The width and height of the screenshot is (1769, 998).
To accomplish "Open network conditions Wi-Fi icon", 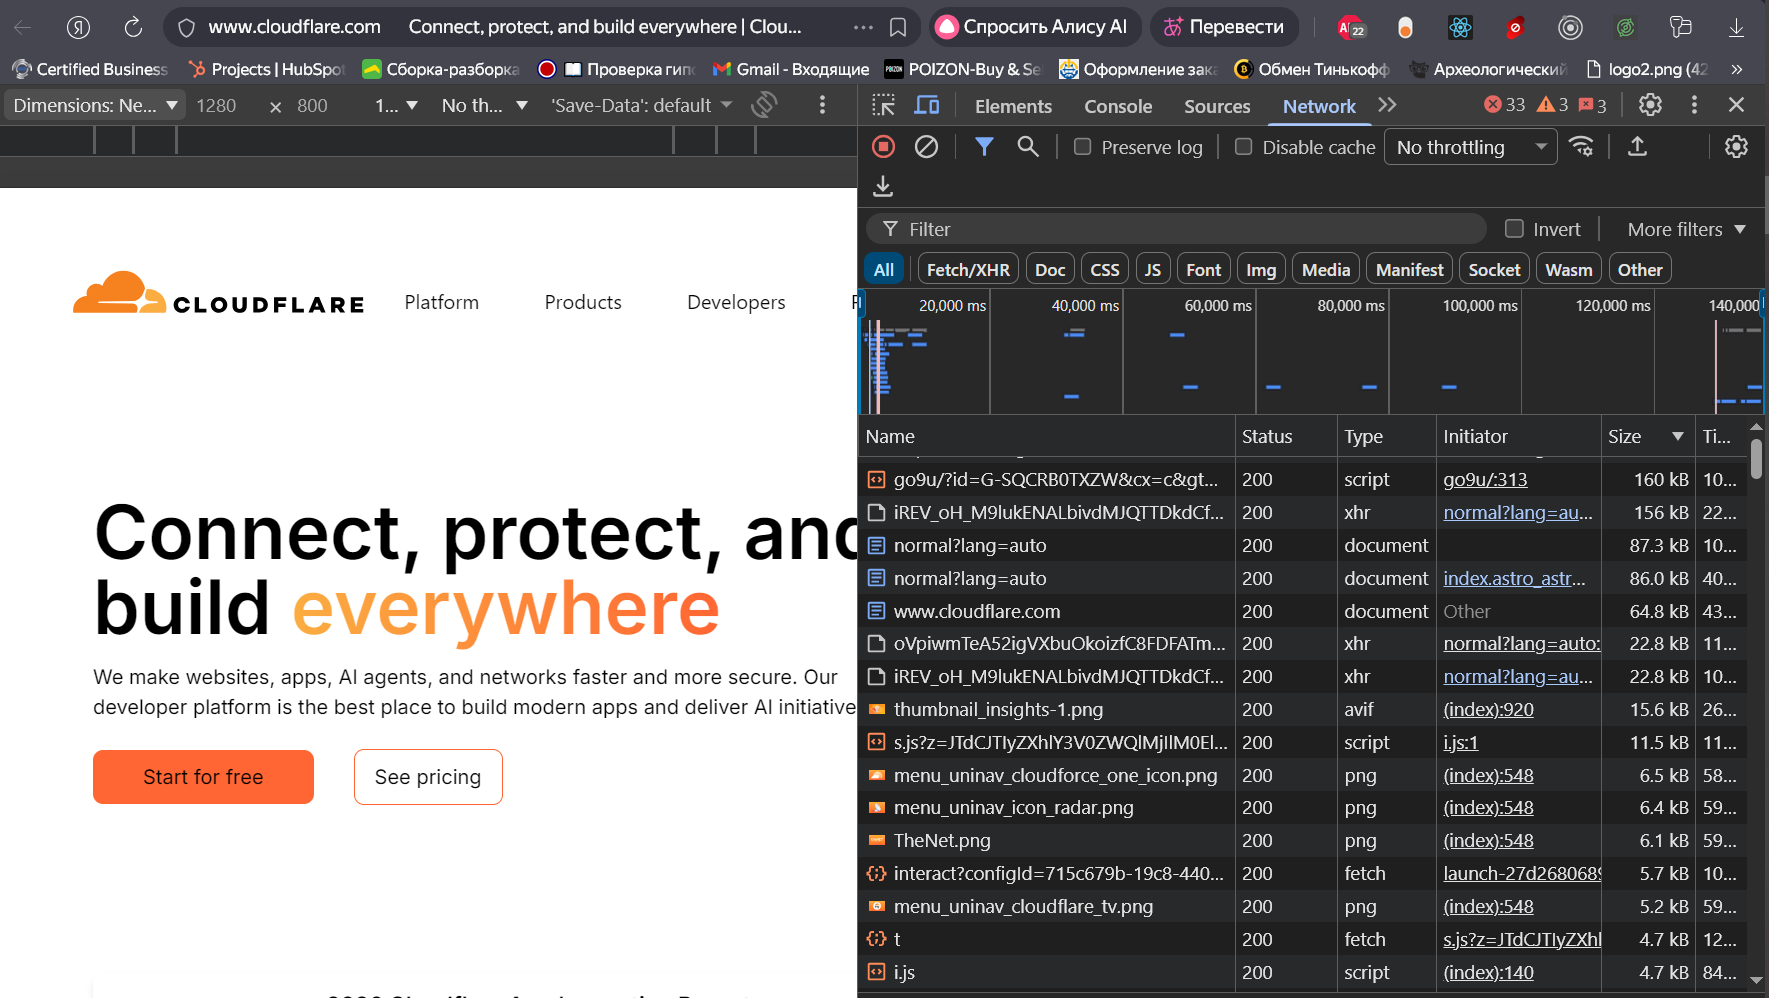I will click(x=1581, y=147).
